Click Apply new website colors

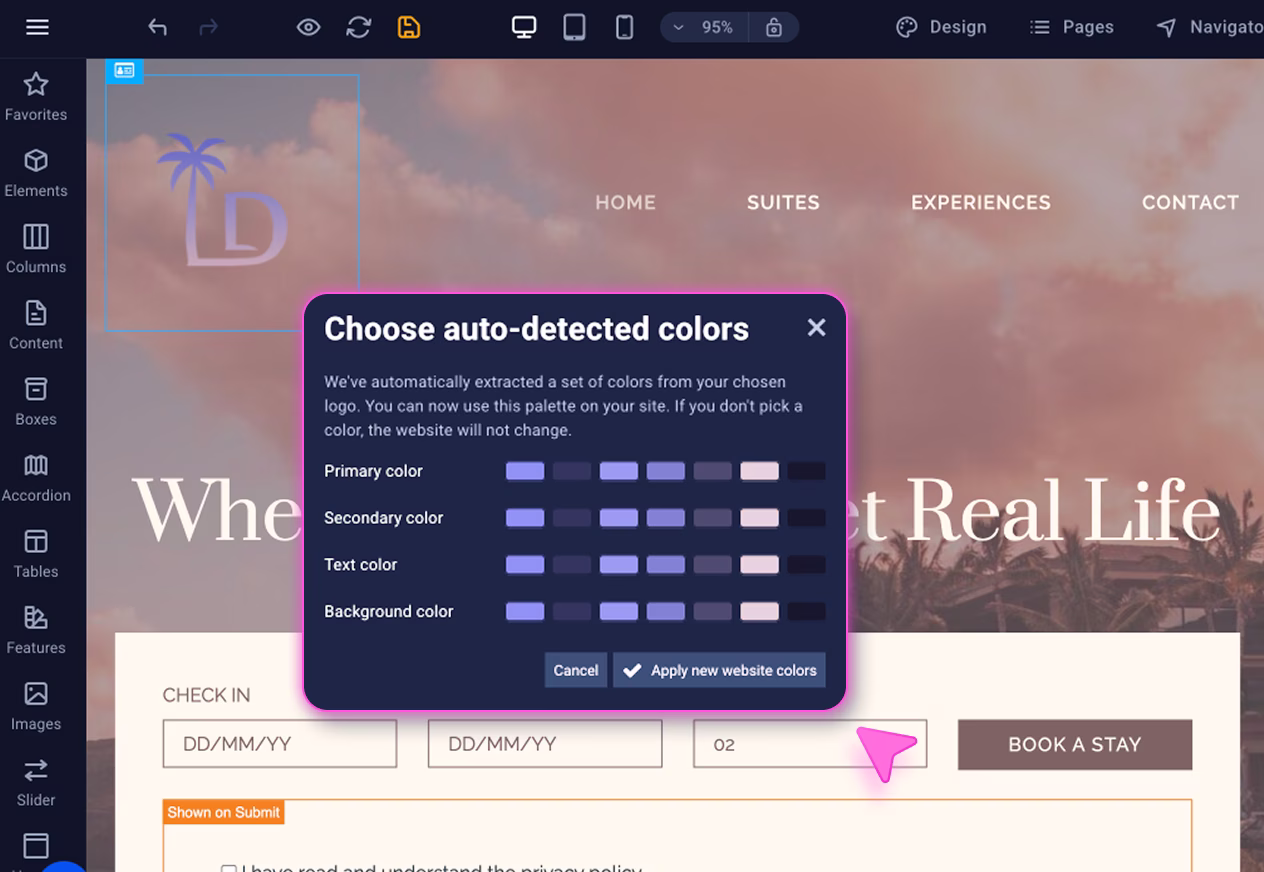[719, 670]
